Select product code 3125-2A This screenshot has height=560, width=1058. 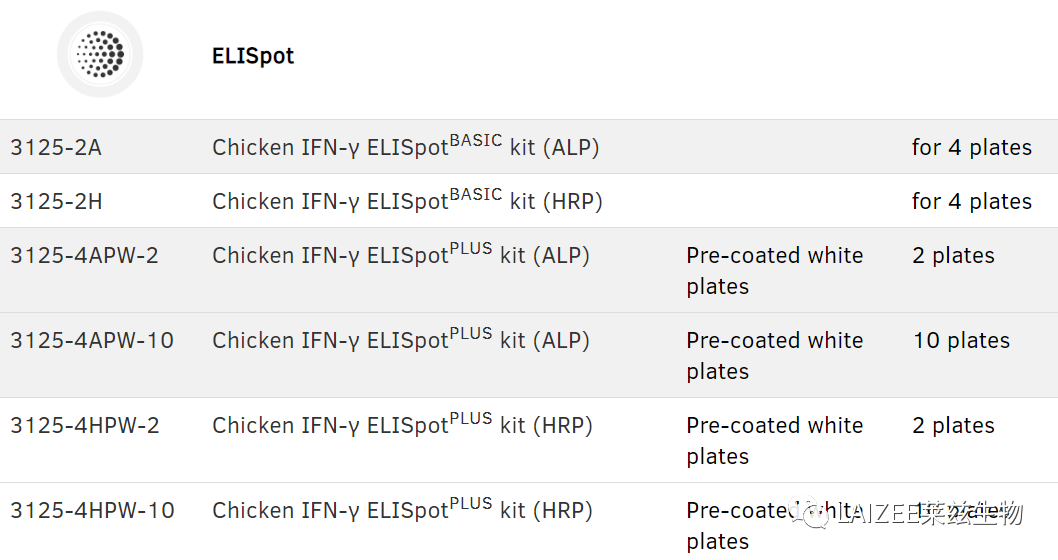point(56,148)
